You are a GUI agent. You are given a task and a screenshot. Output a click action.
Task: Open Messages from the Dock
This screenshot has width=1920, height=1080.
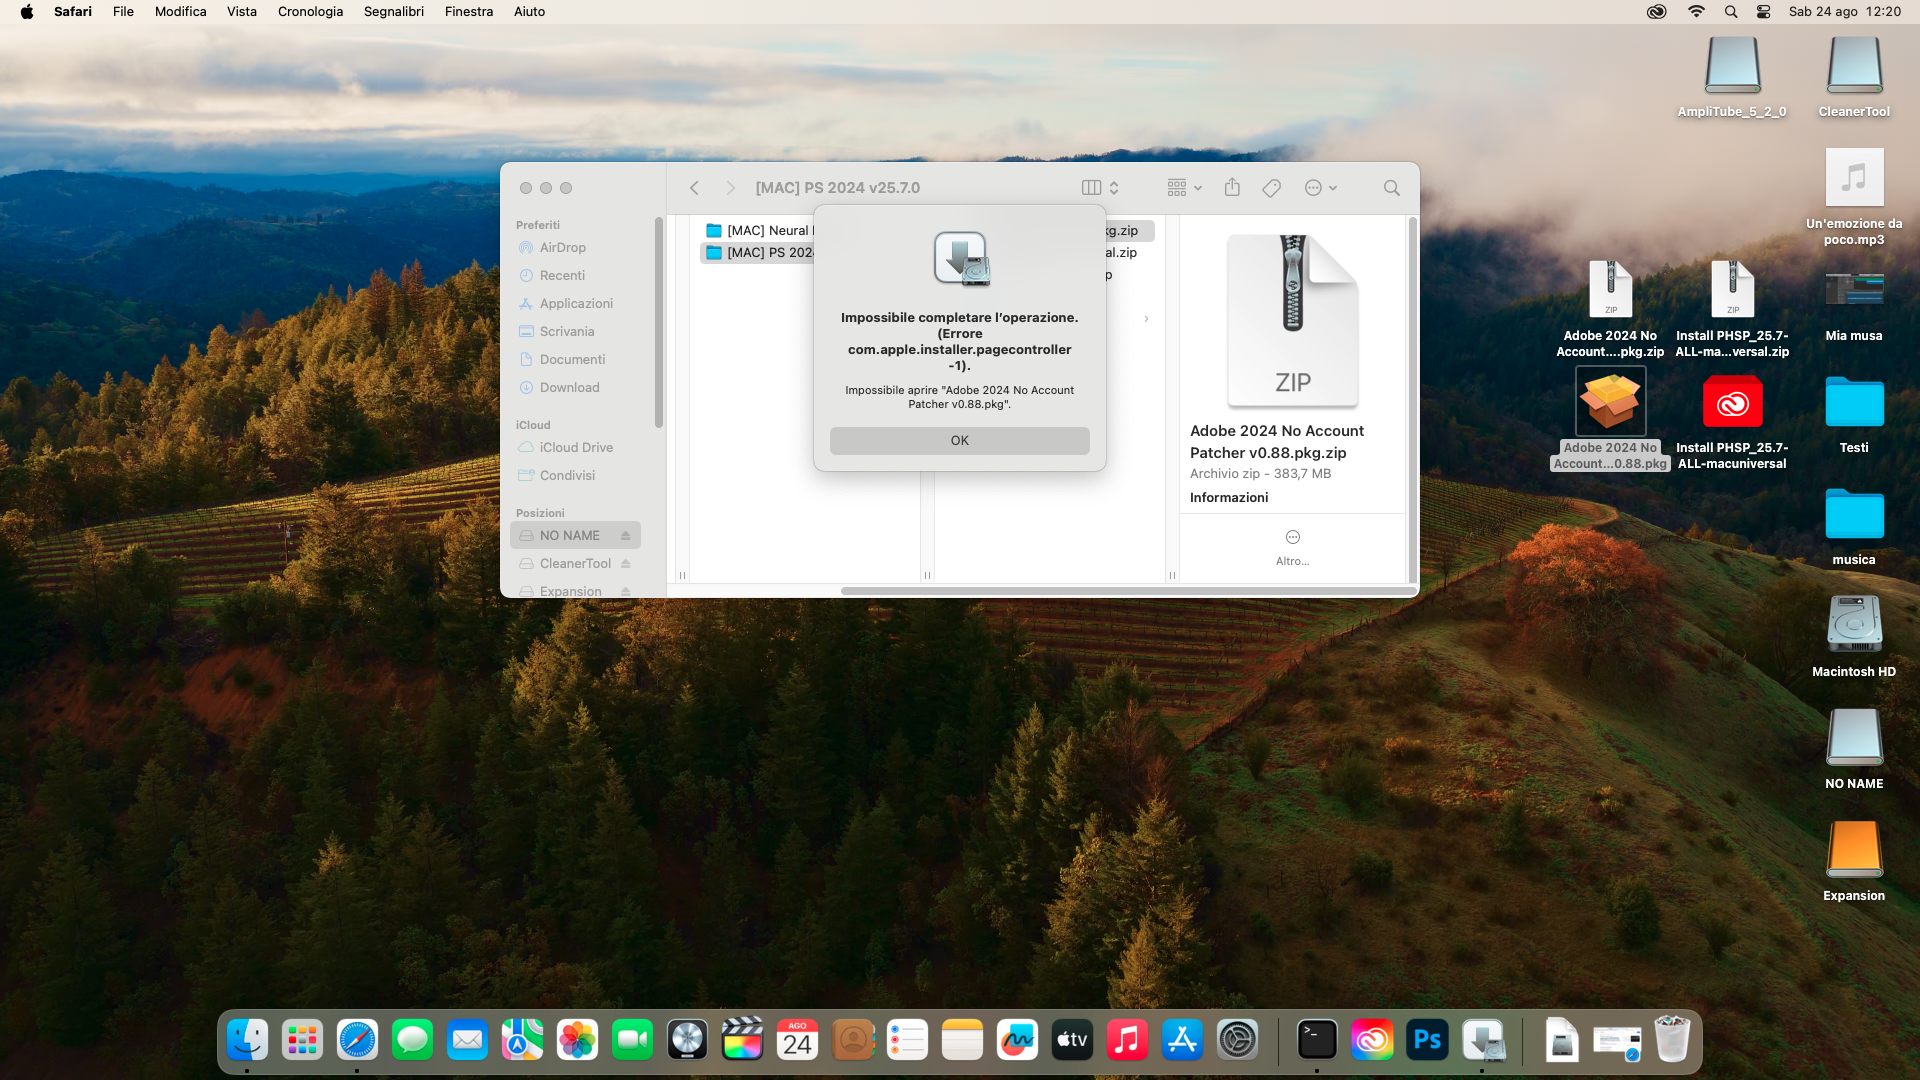point(412,1041)
